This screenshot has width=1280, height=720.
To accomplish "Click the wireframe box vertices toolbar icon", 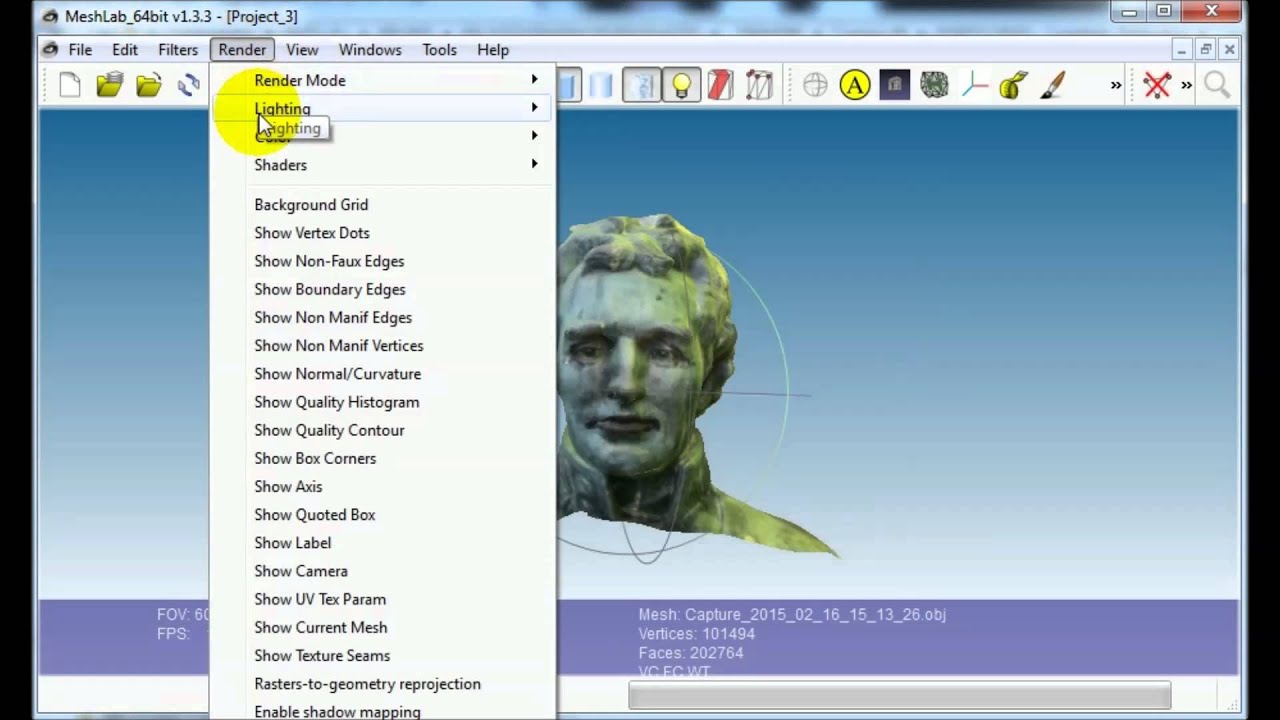I will click(759, 86).
